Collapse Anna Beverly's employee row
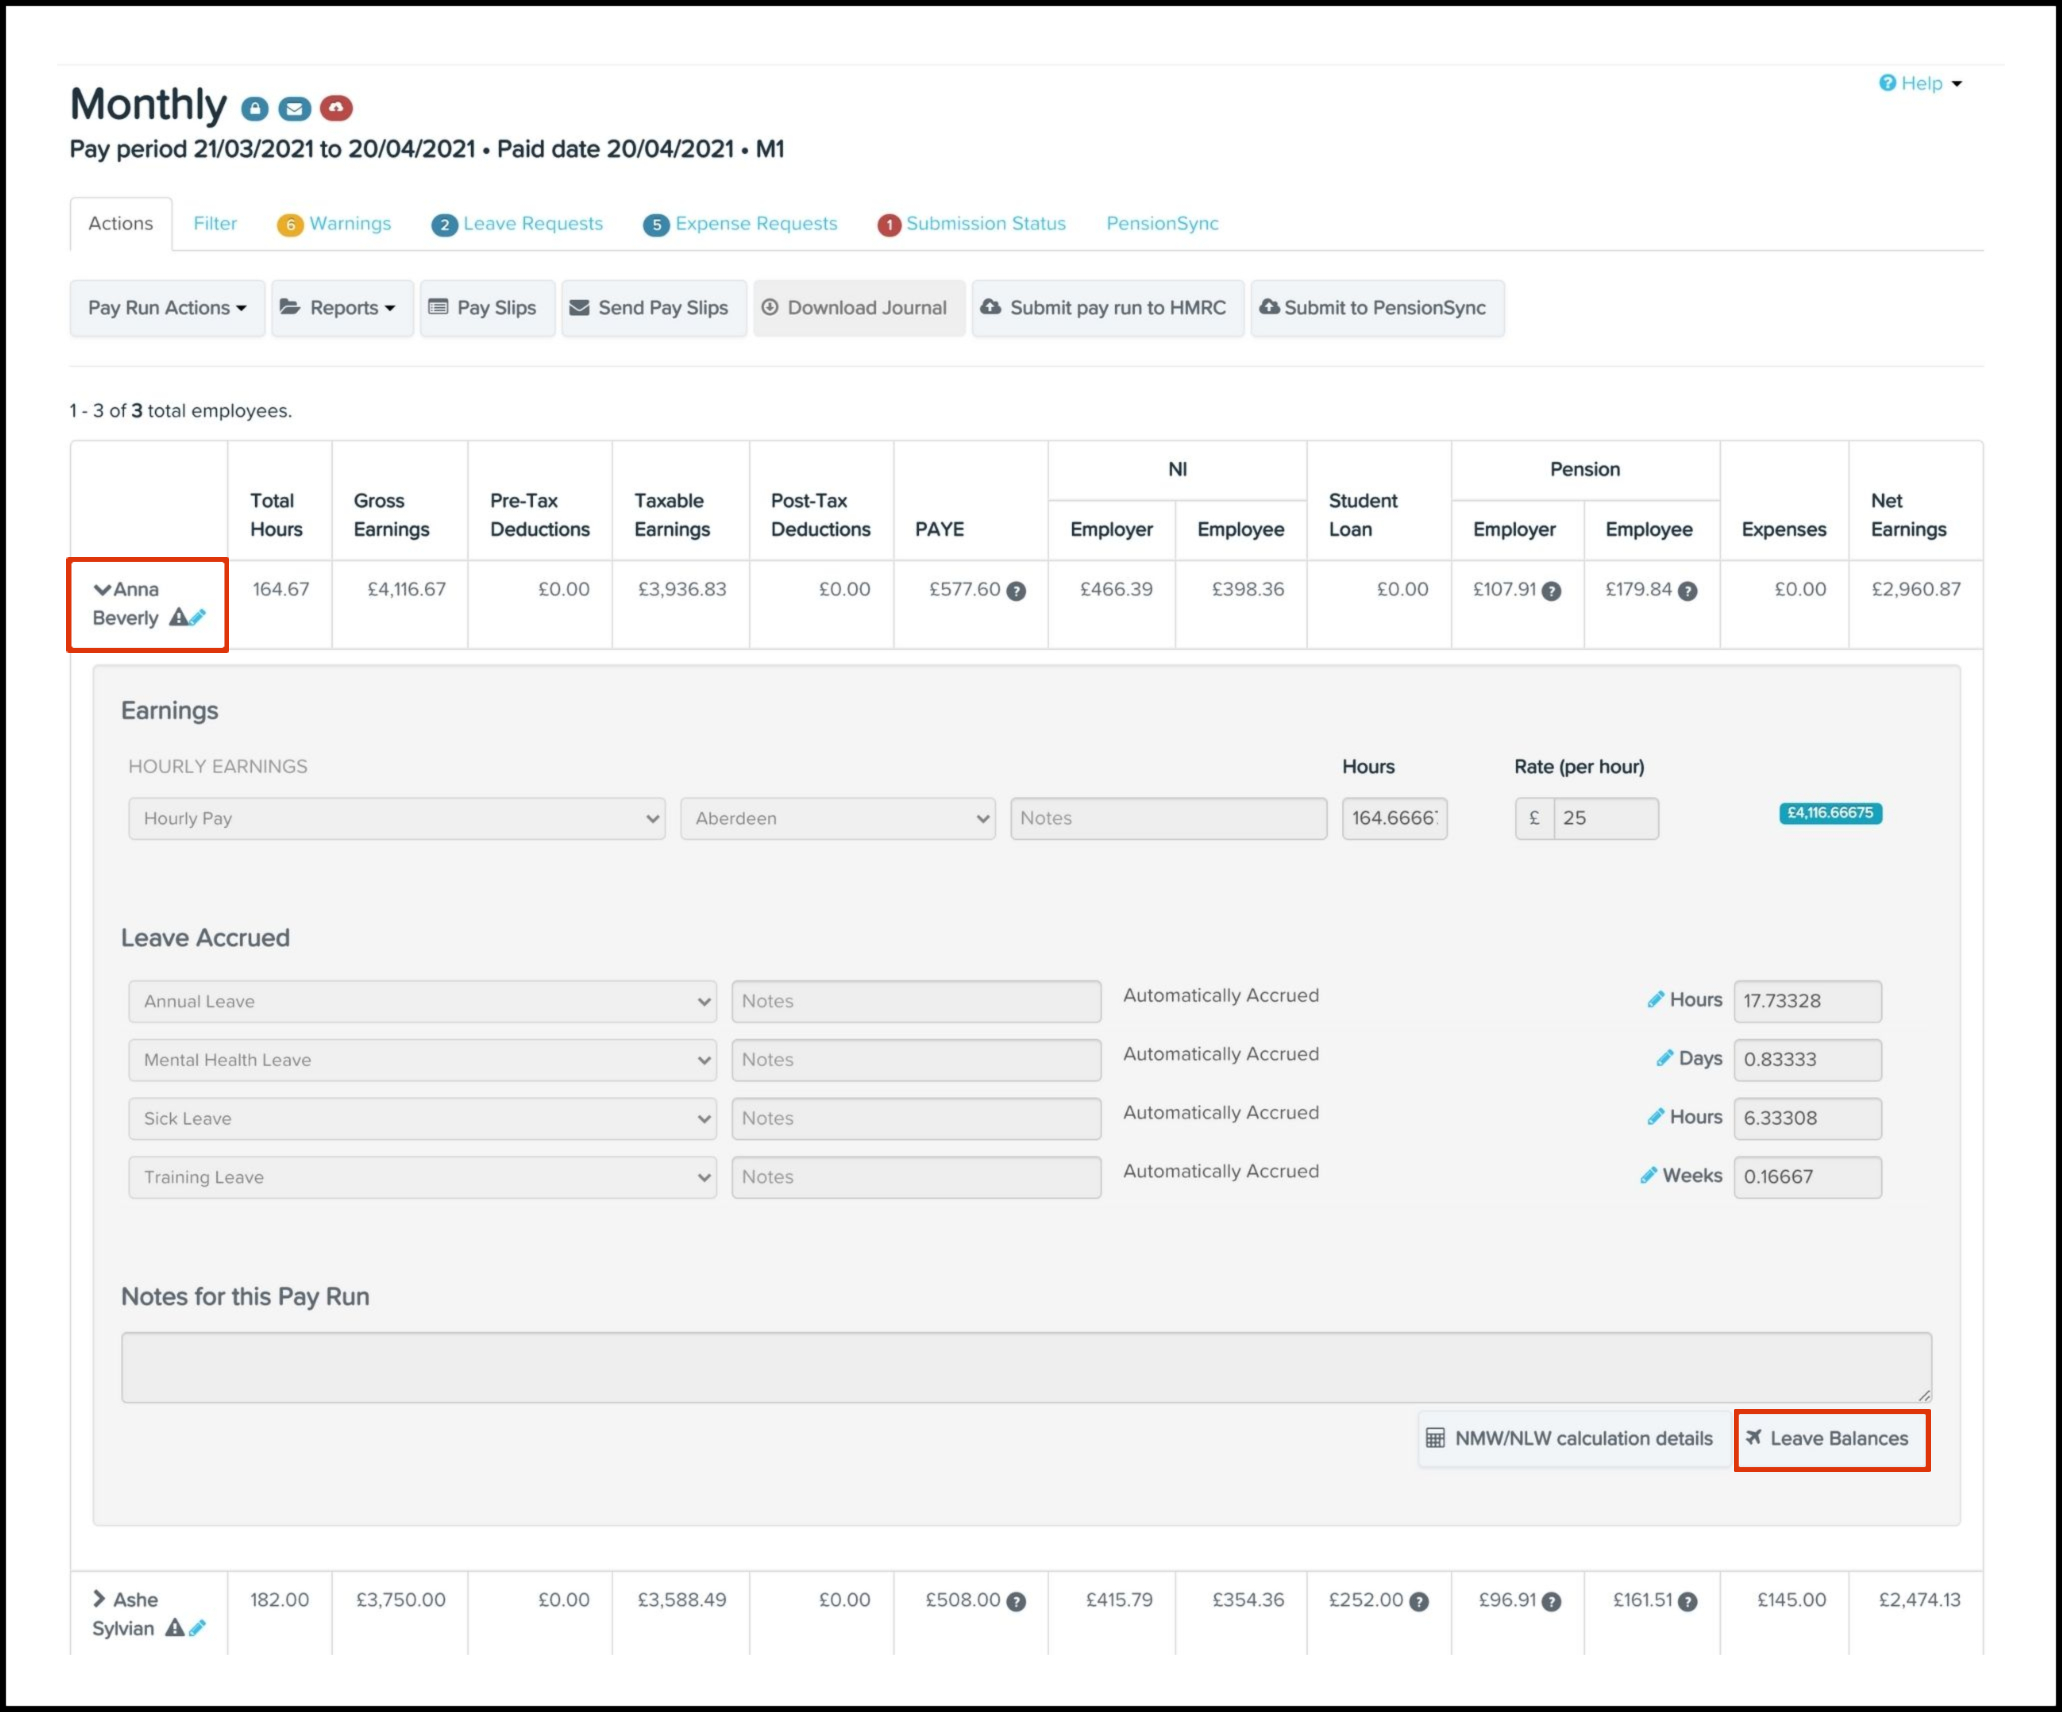 (x=102, y=589)
